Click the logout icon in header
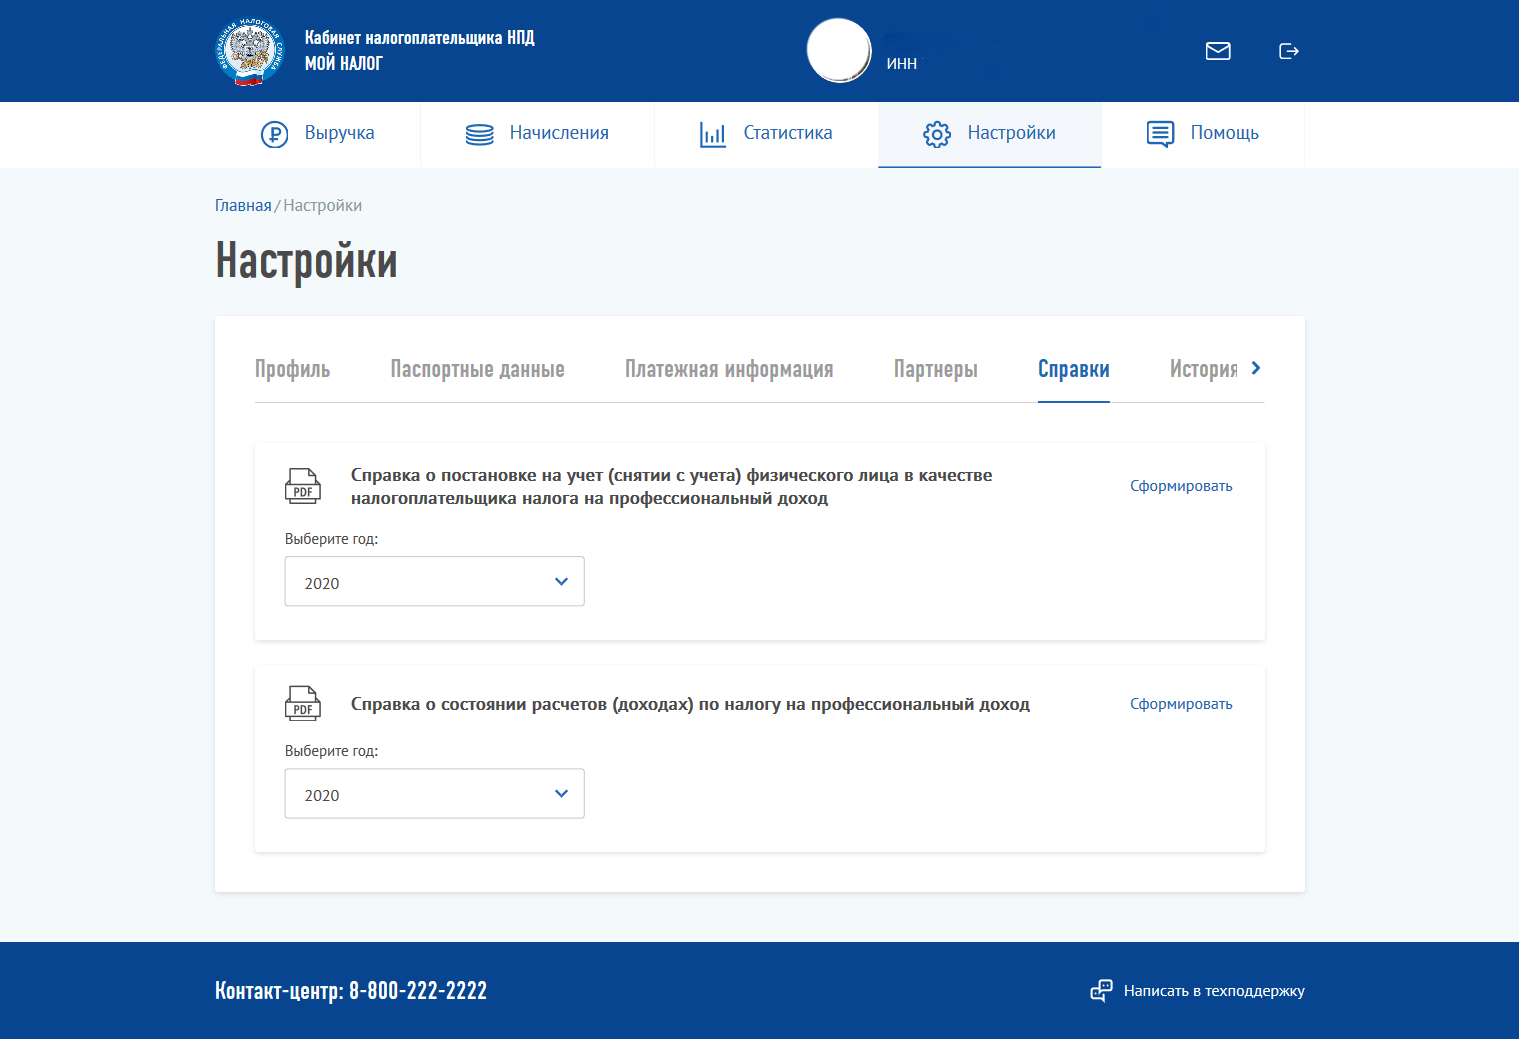Image resolution: width=1519 pixels, height=1039 pixels. pos(1289,51)
